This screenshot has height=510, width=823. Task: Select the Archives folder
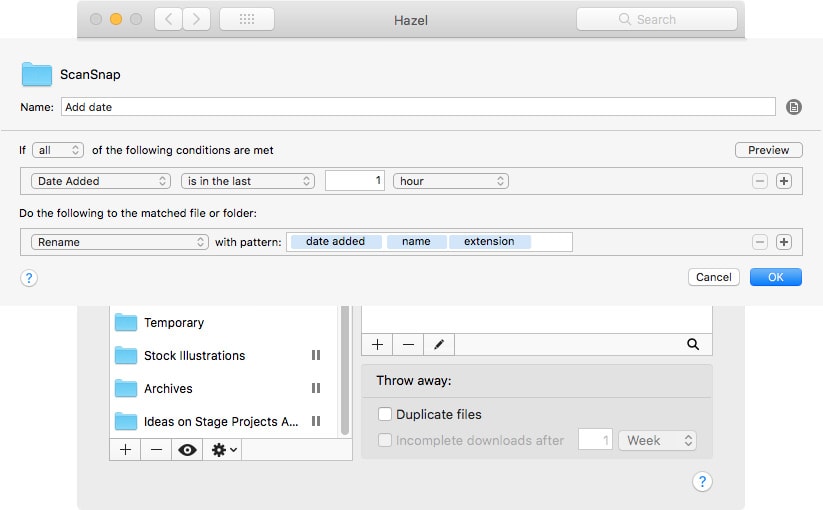pyautogui.click(x=225, y=389)
